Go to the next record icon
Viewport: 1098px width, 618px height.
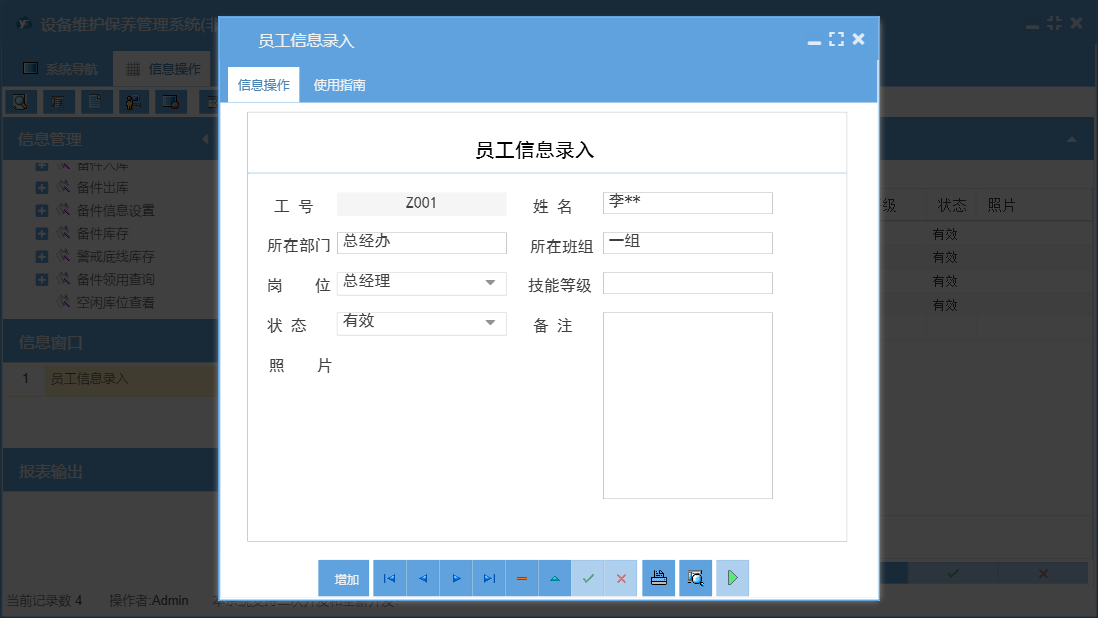pos(455,578)
